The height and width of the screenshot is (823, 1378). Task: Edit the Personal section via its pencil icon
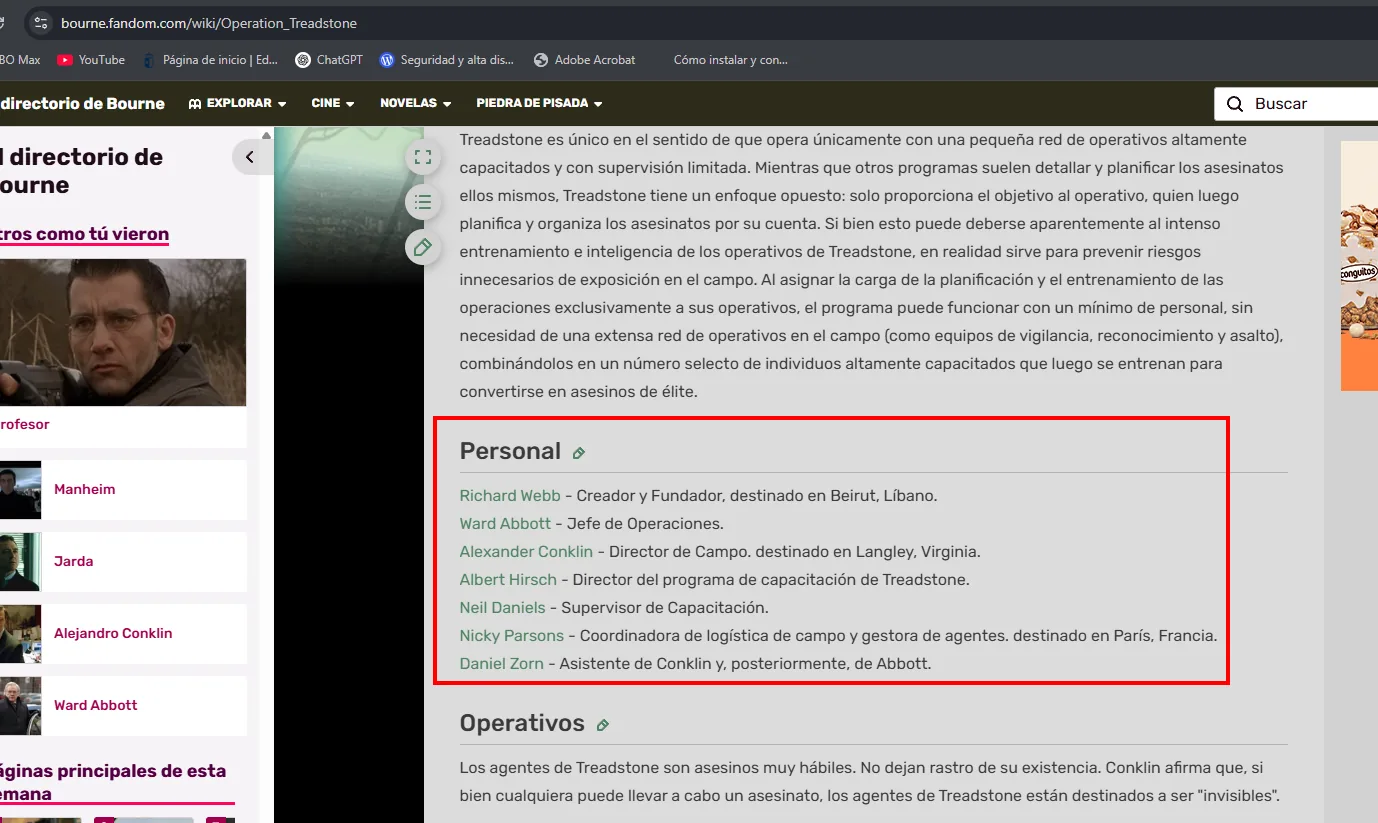[x=578, y=453]
